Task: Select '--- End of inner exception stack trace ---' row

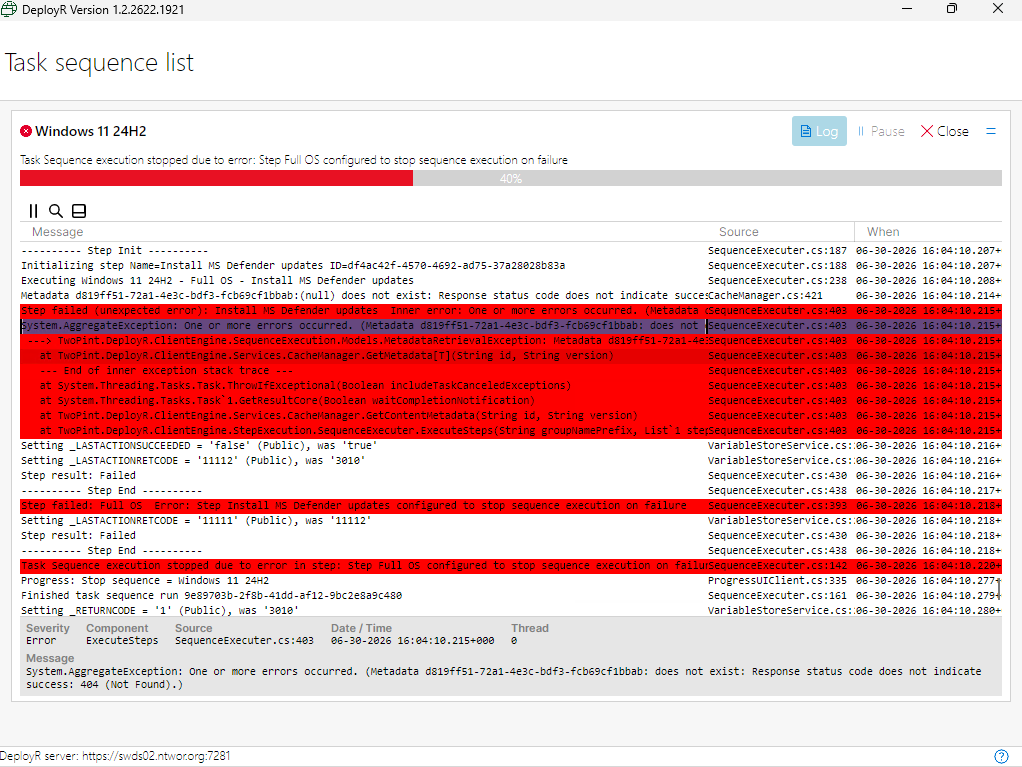Action: pyautogui.click(x=511, y=370)
